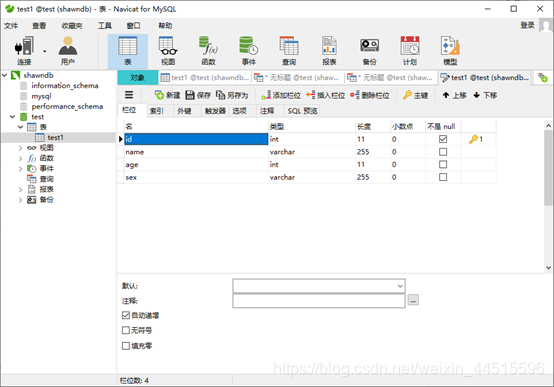
Task: Open the 用户 (User) toolbar icon
Action: [67, 51]
